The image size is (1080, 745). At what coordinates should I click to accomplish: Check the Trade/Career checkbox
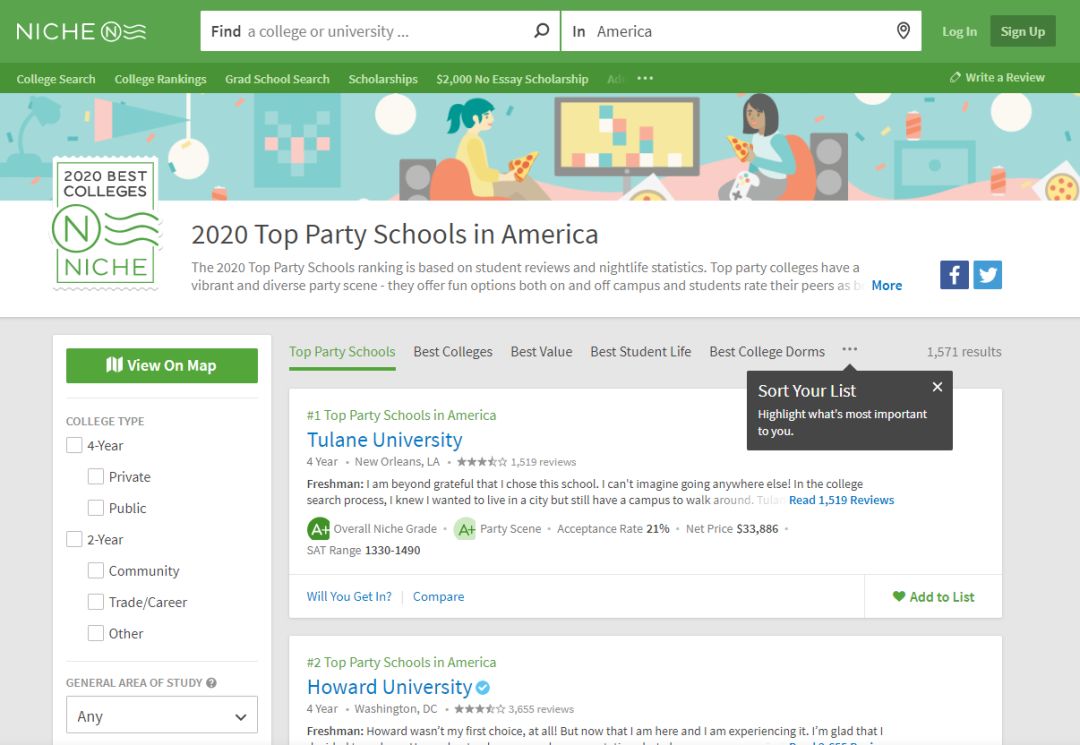96,602
